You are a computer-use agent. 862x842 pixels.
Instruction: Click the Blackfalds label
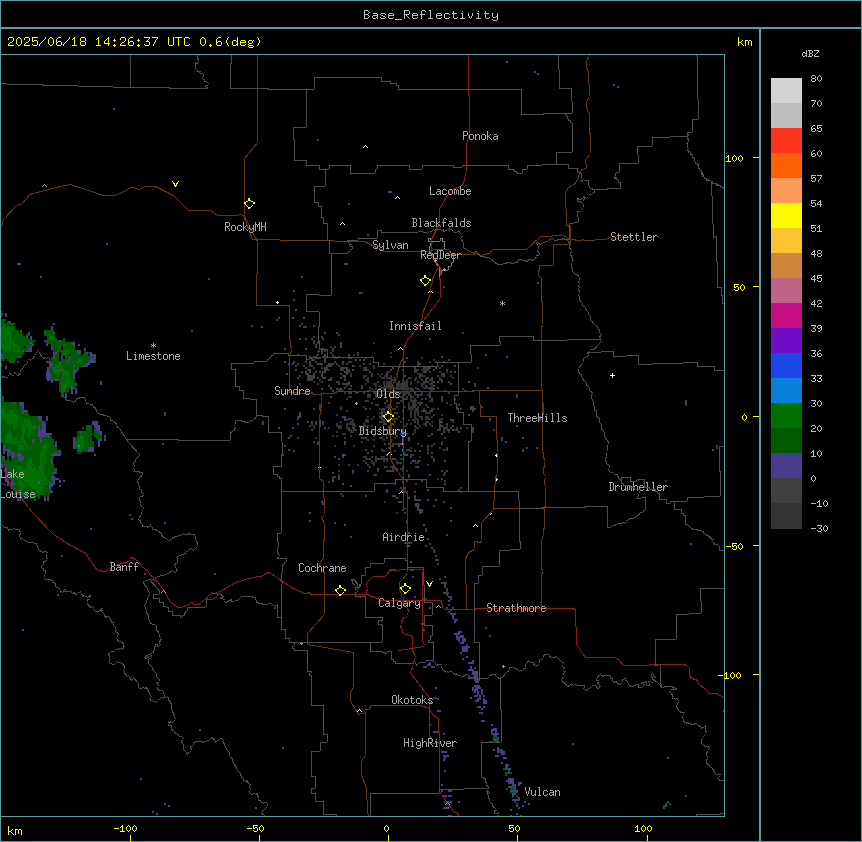pyautogui.click(x=441, y=223)
